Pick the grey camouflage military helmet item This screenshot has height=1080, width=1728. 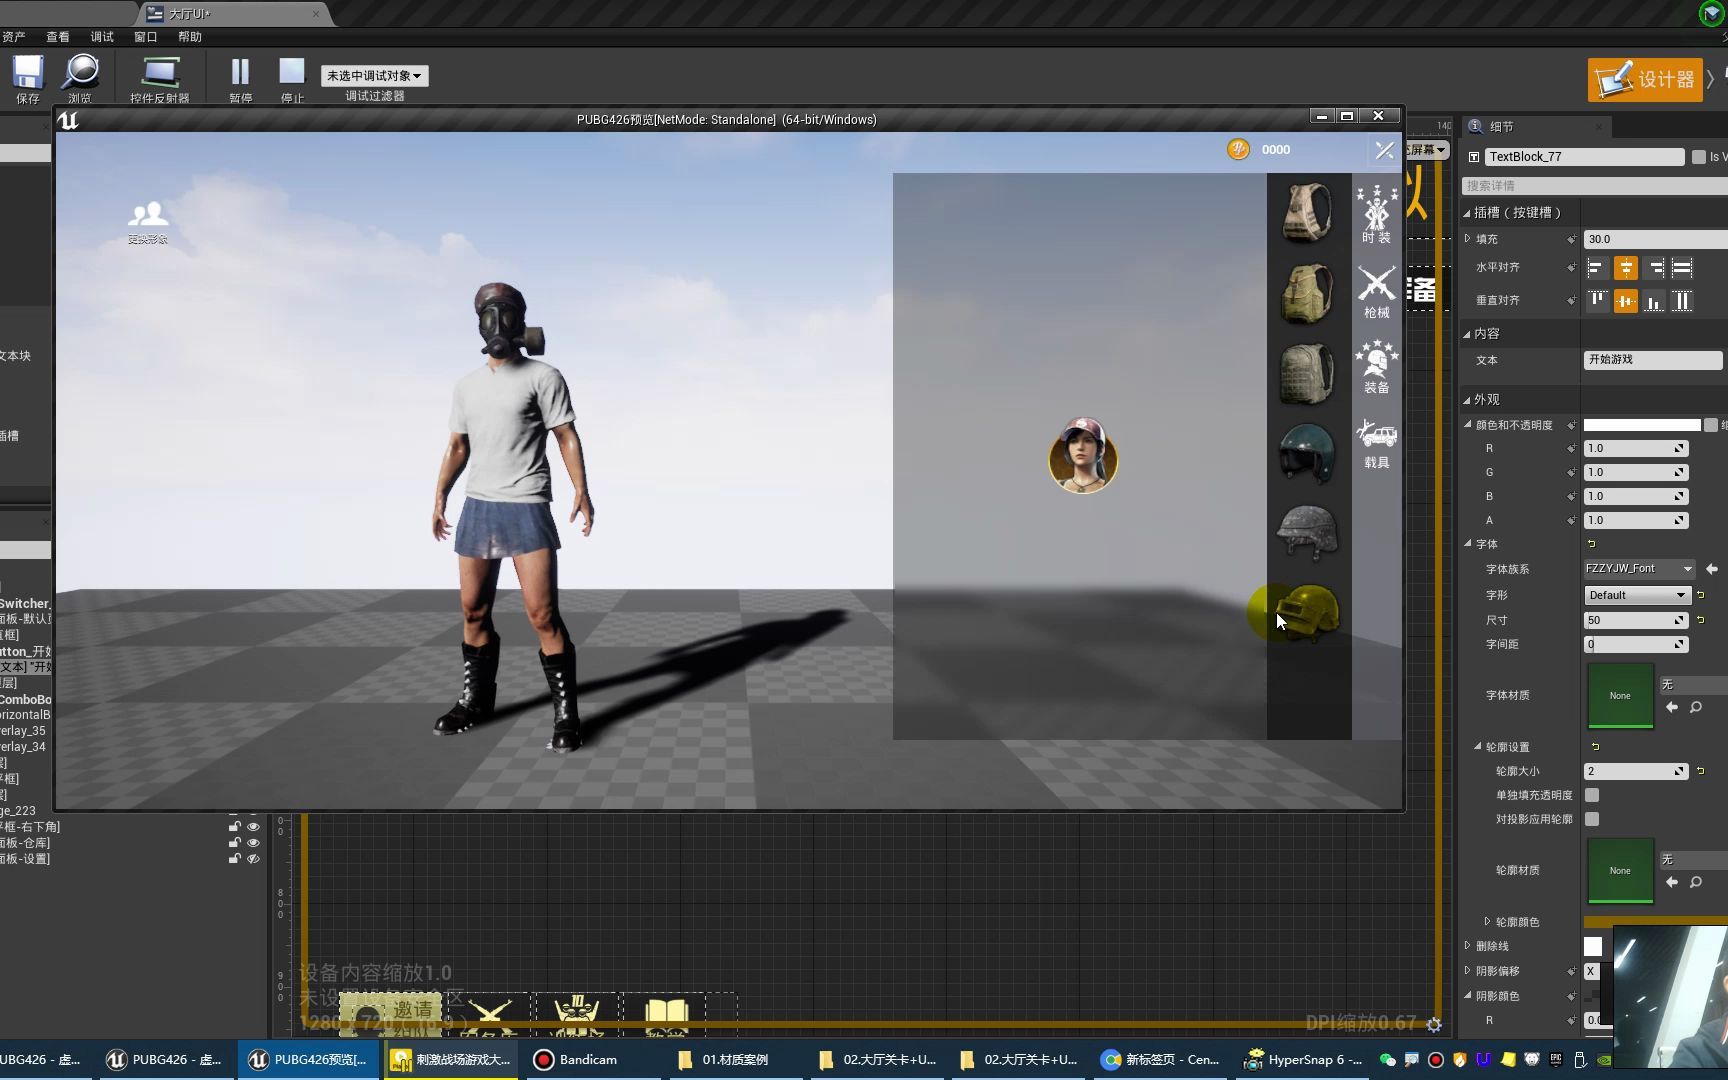1307,532
